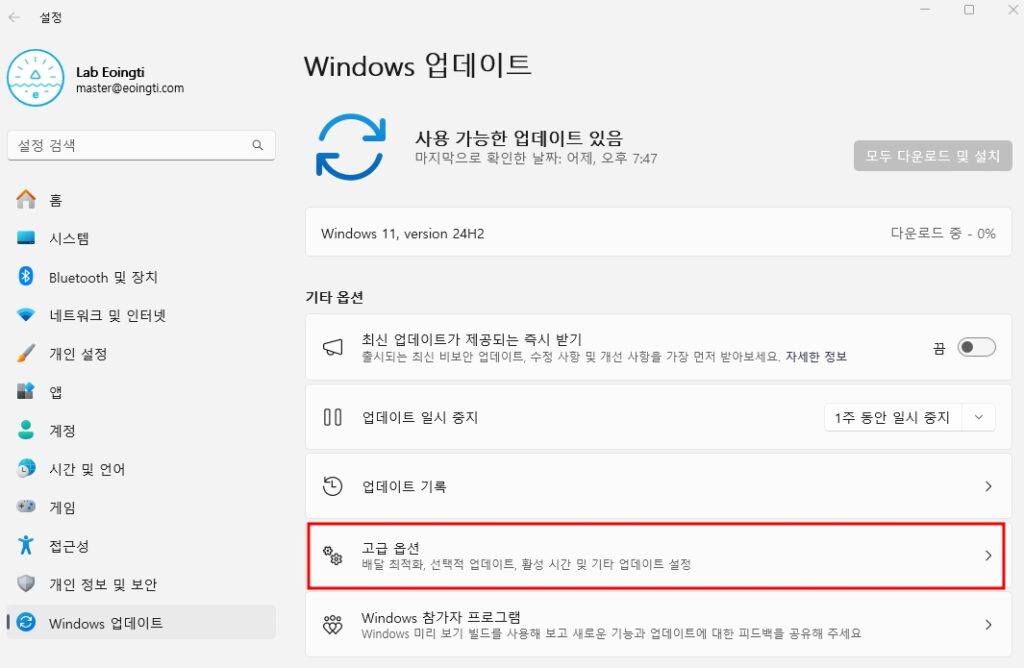This screenshot has width=1024, height=668.
Task: Click the 개인 정보 및 보안 shield icon
Action: (25, 583)
